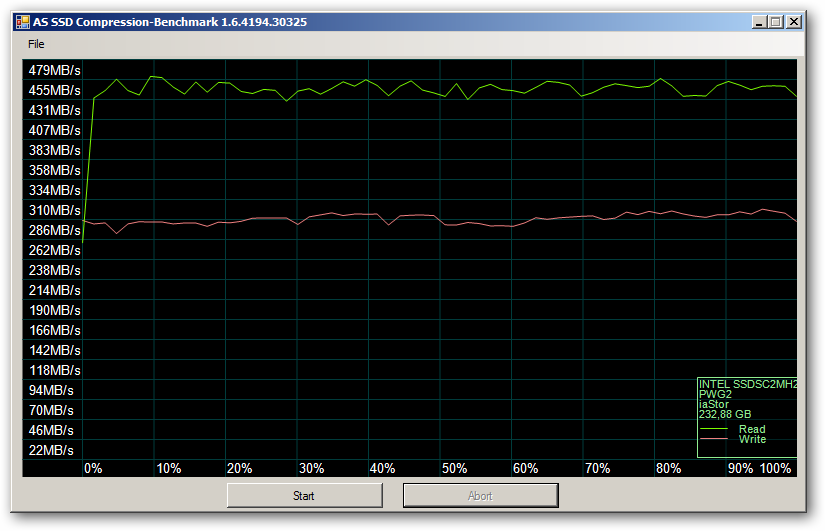Click the 90% compression axis label
The height and width of the screenshot is (531, 825).
[740, 468]
